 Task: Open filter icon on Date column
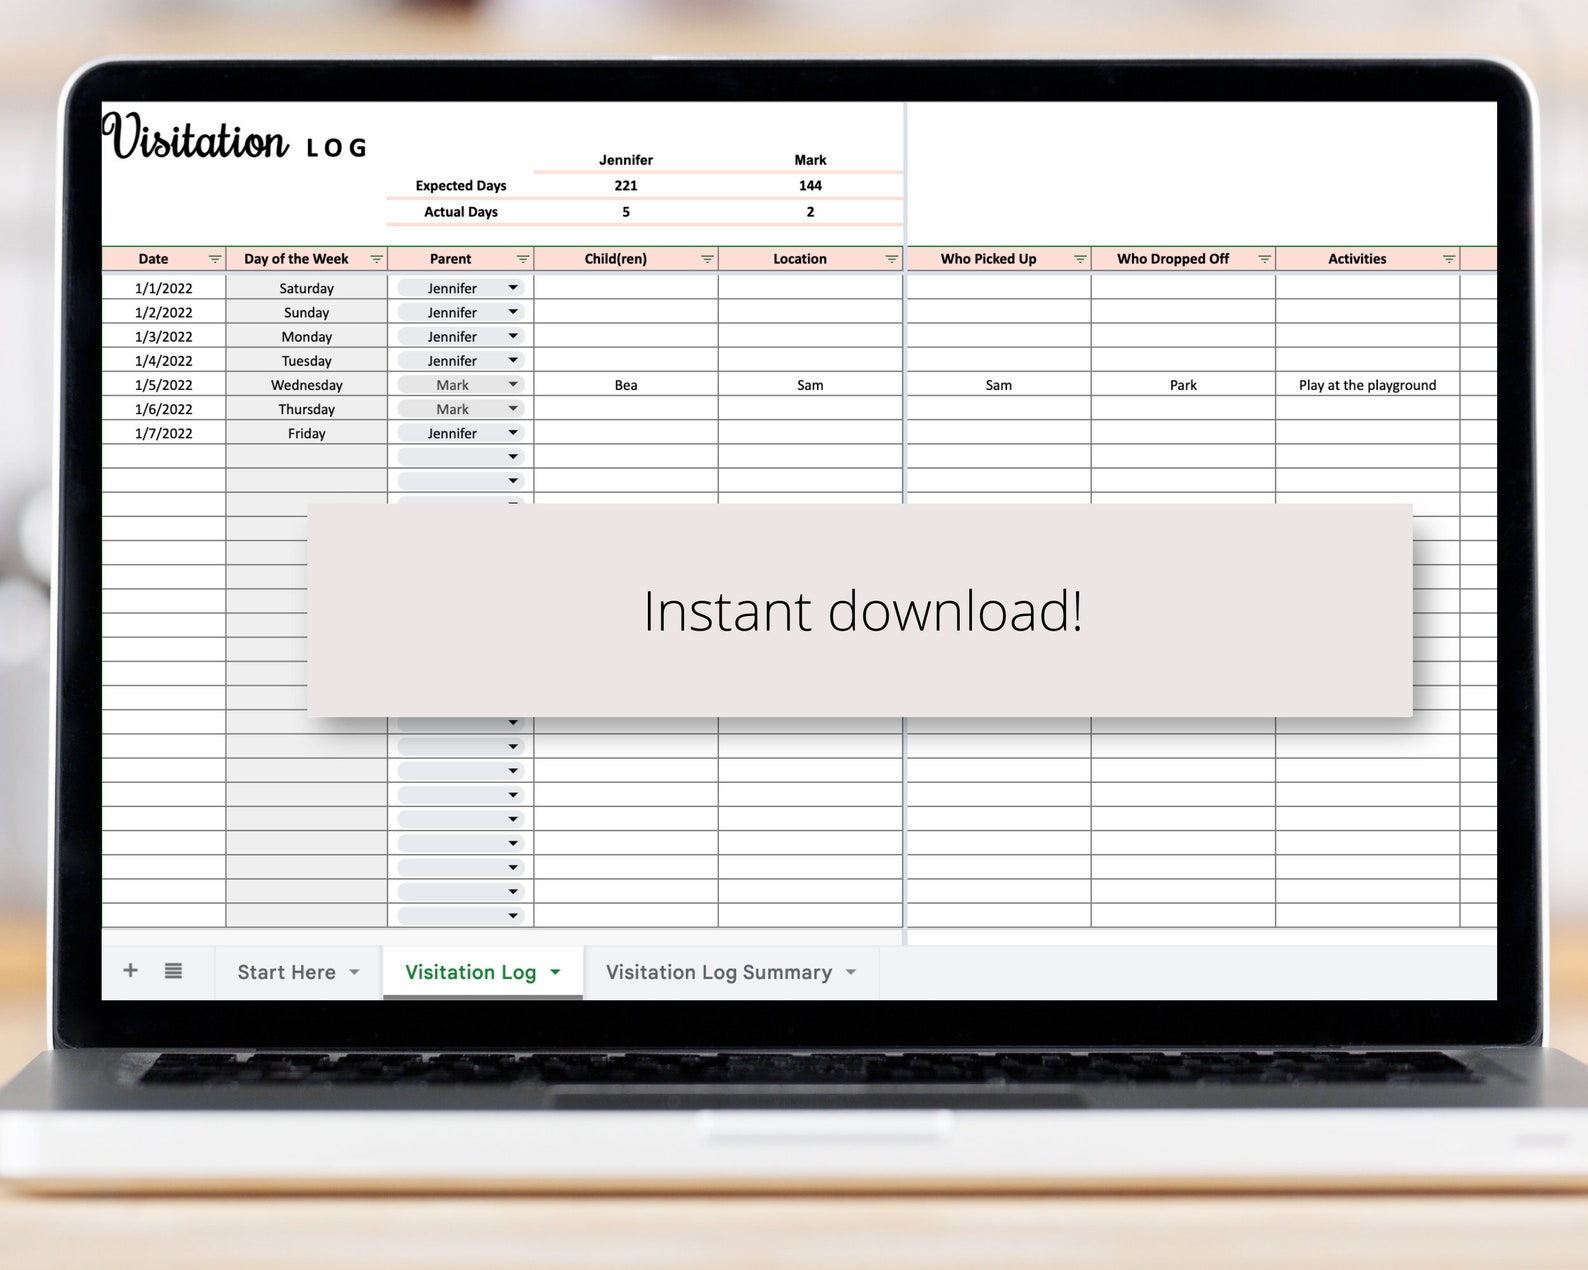(214, 259)
